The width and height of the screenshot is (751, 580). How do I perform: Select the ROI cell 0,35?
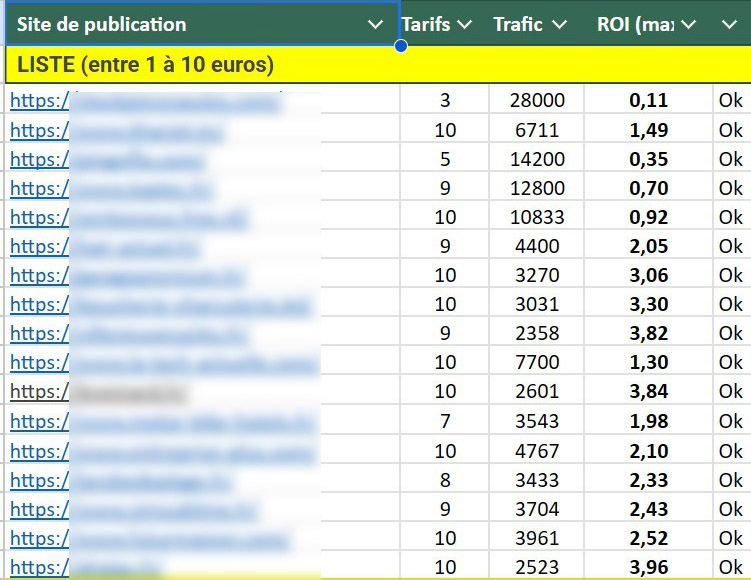649,159
